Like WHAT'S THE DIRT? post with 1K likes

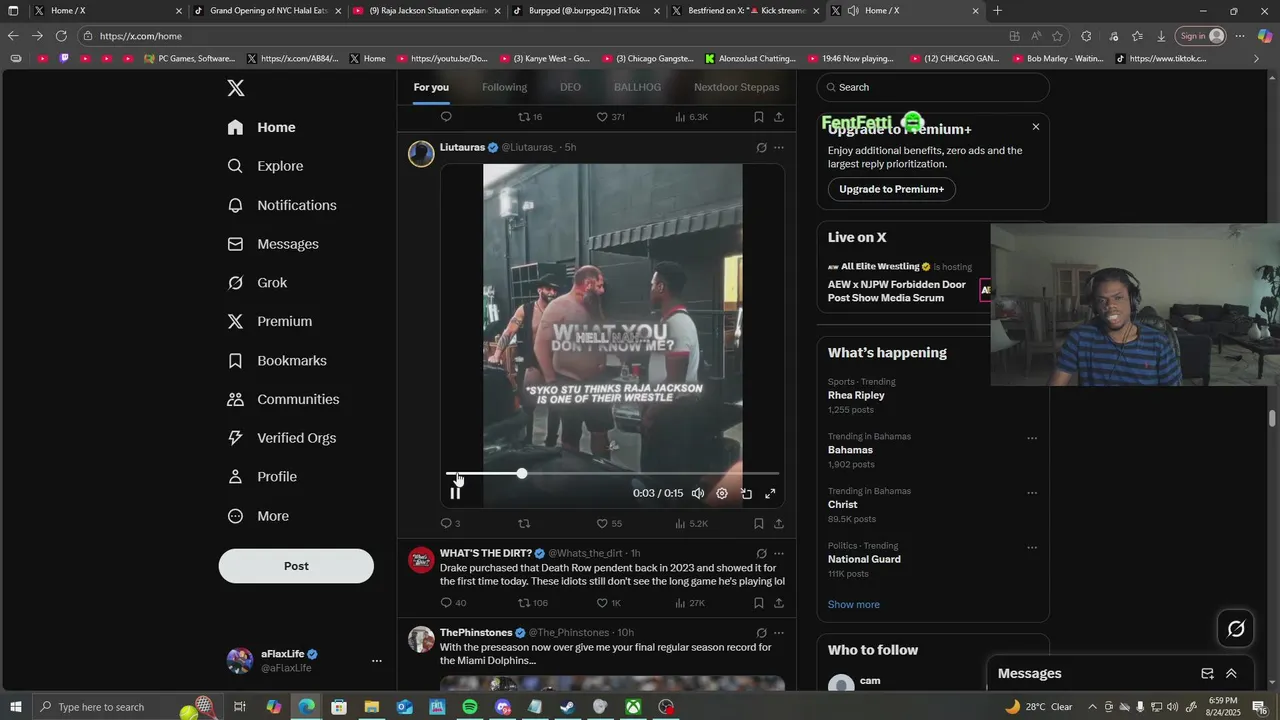609,603
